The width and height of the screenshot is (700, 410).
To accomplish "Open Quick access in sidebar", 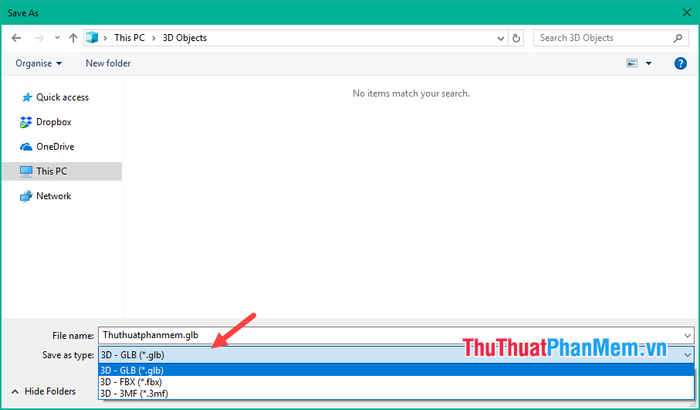I will pyautogui.click(x=62, y=97).
